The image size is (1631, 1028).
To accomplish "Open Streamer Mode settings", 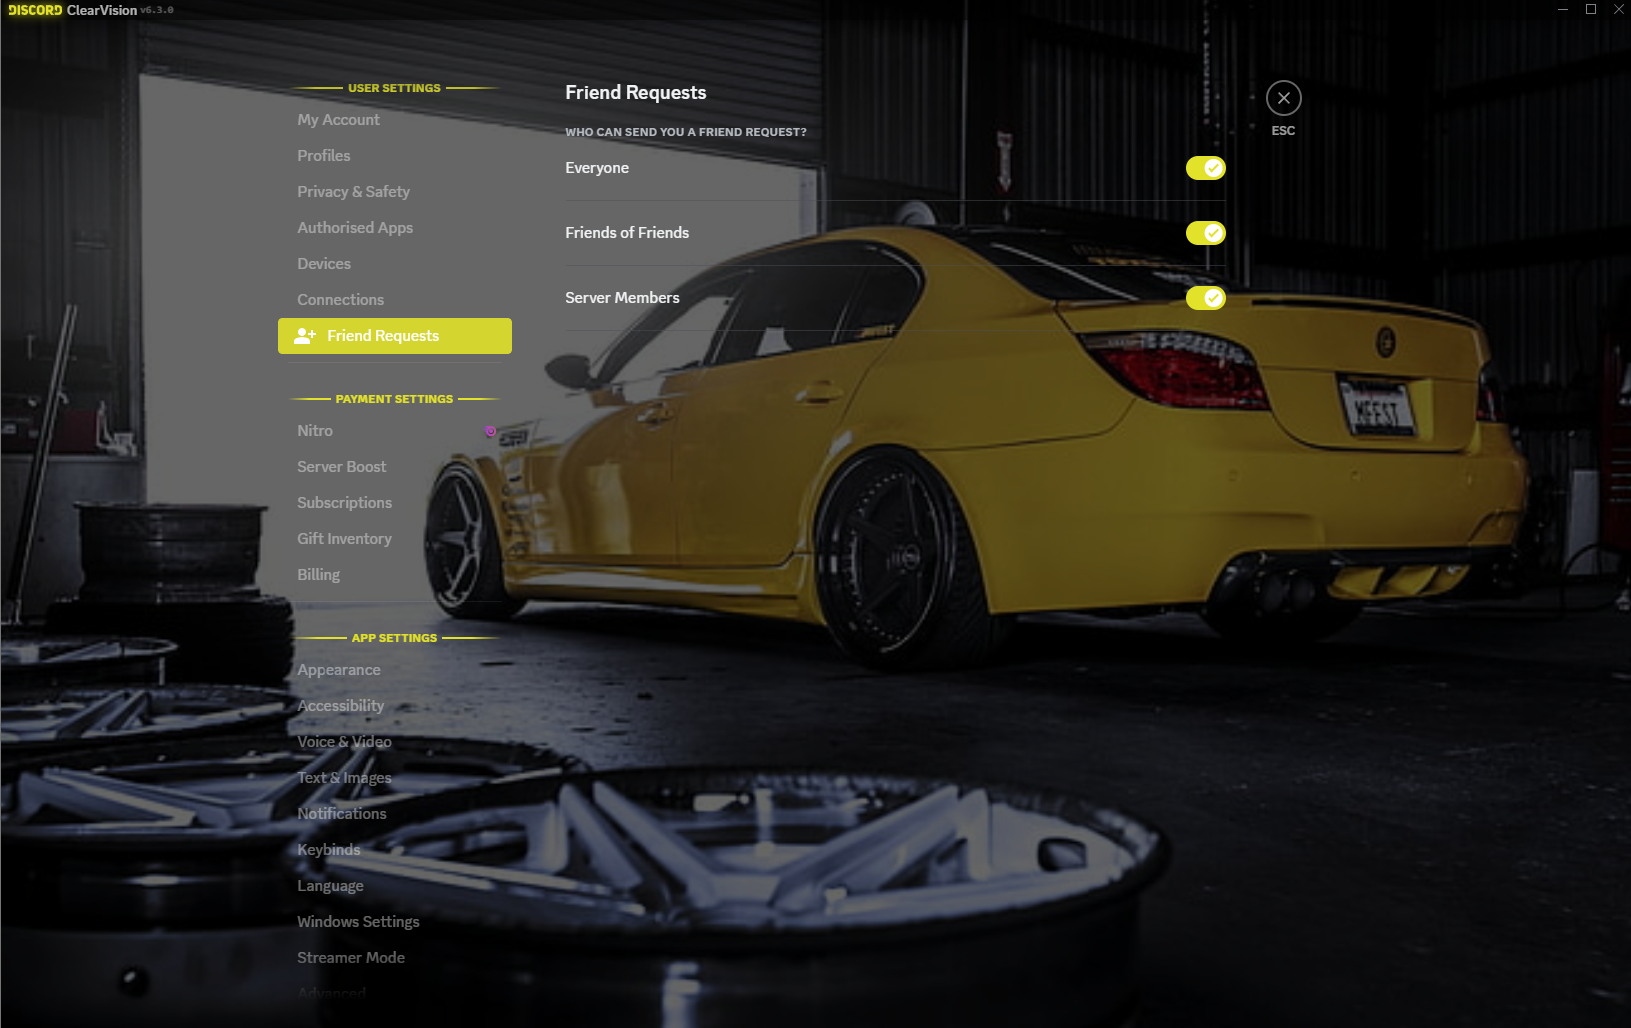I will click(395, 958).
